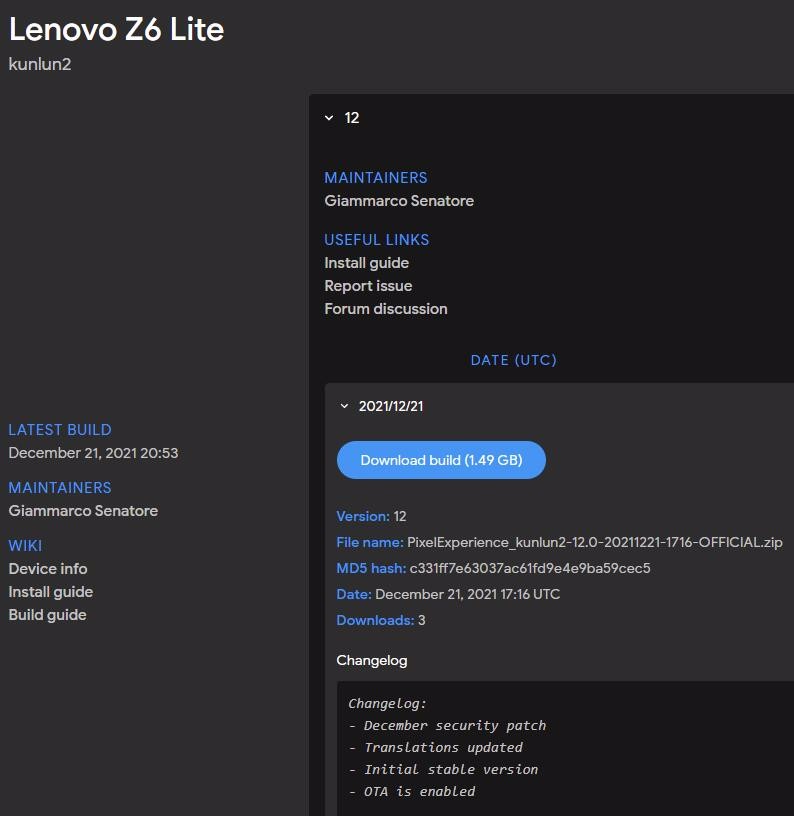The height and width of the screenshot is (816, 794).
Task: Click the kunlun2 codename text
Action: [40, 64]
